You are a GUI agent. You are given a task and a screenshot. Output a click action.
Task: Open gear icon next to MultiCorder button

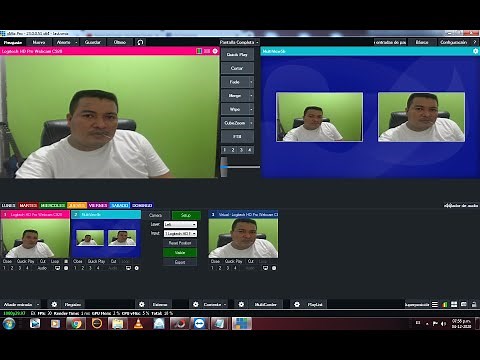tap(241, 304)
